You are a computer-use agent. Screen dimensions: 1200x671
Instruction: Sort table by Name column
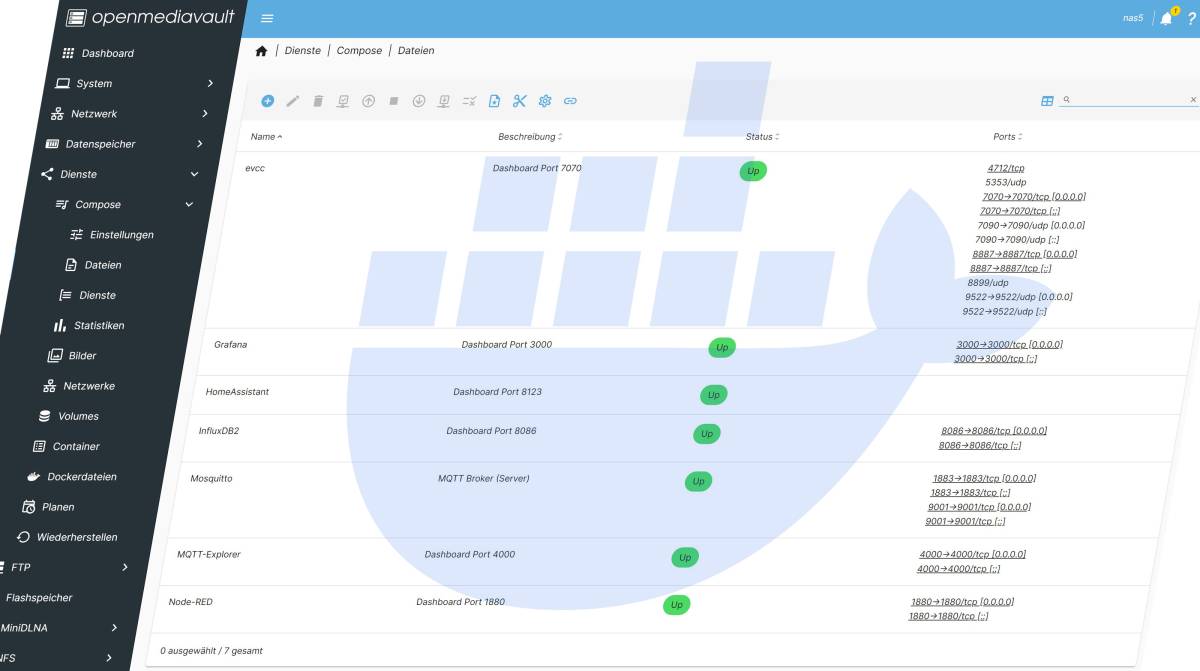266,137
